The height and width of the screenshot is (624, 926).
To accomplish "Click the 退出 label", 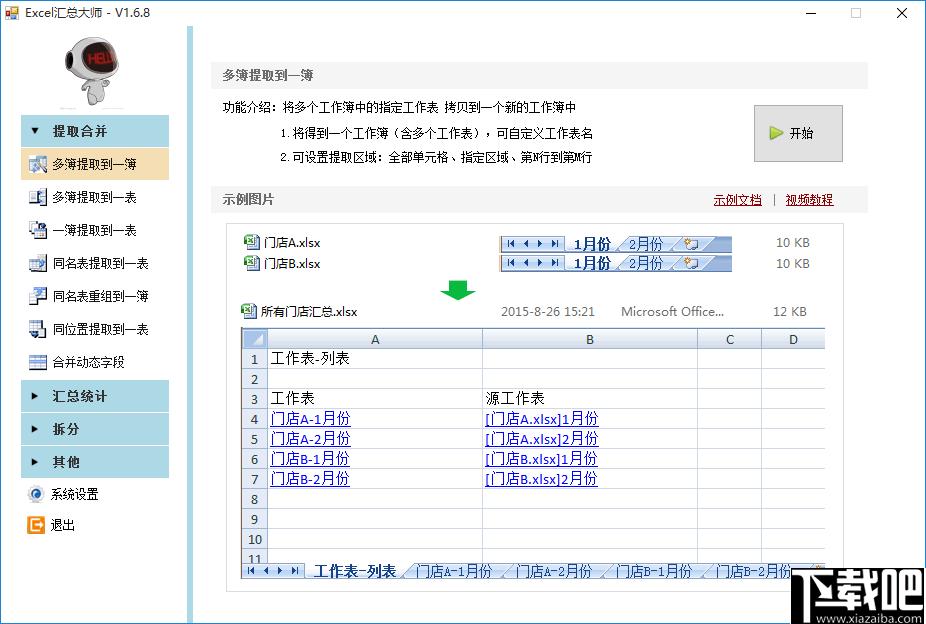I will click(63, 525).
